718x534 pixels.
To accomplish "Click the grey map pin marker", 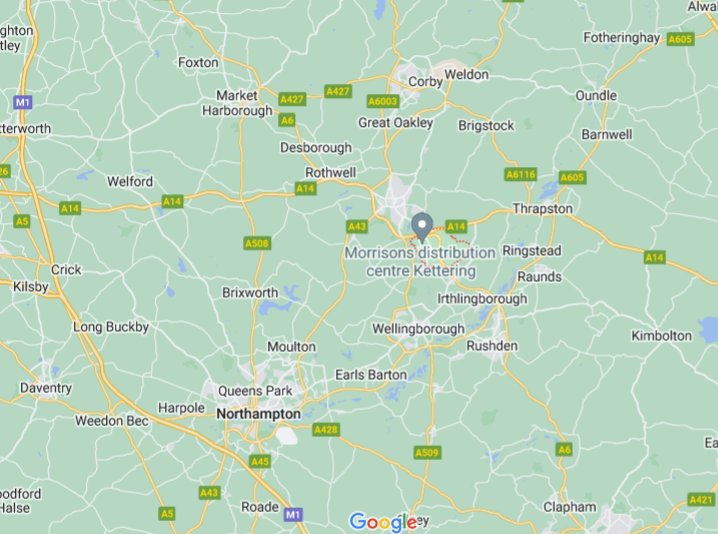I will tap(422, 228).
